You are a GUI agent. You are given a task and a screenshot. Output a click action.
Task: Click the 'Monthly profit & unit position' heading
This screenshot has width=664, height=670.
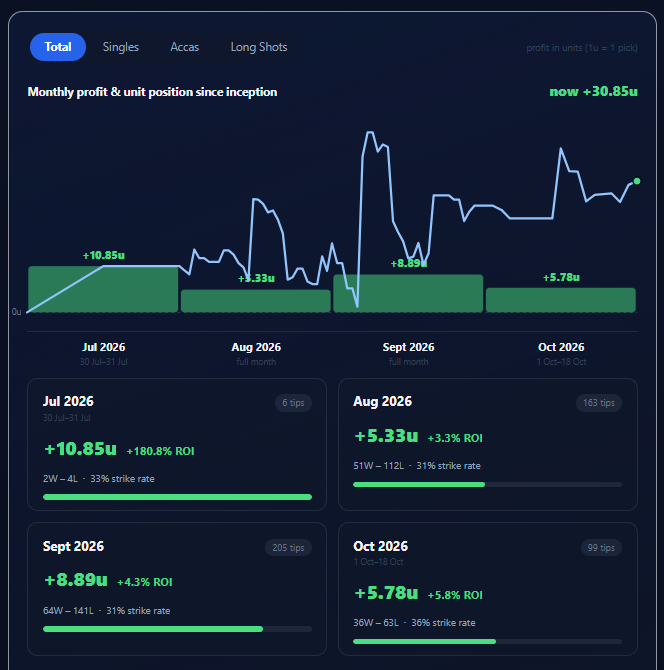[x=153, y=92]
